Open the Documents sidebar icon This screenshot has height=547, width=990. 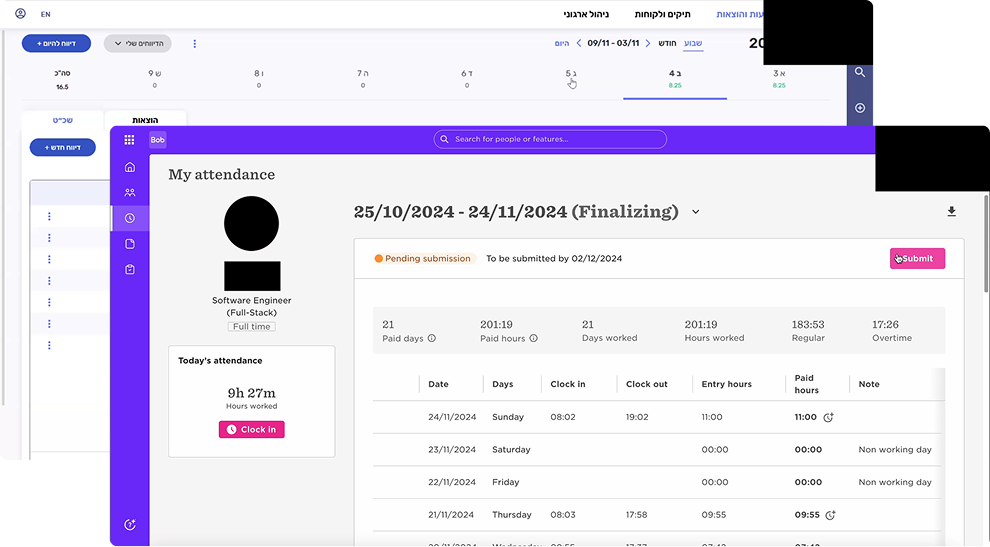tap(129, 244)
